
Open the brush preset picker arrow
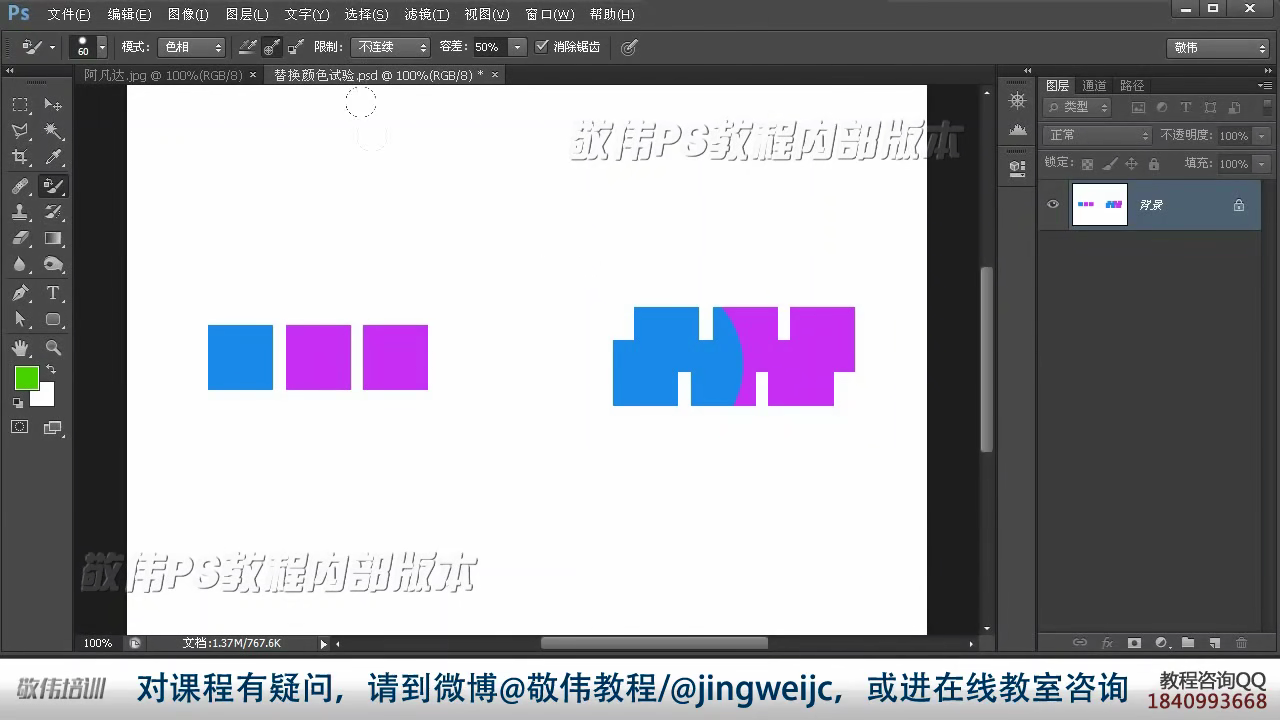click(x=102, y=47)
